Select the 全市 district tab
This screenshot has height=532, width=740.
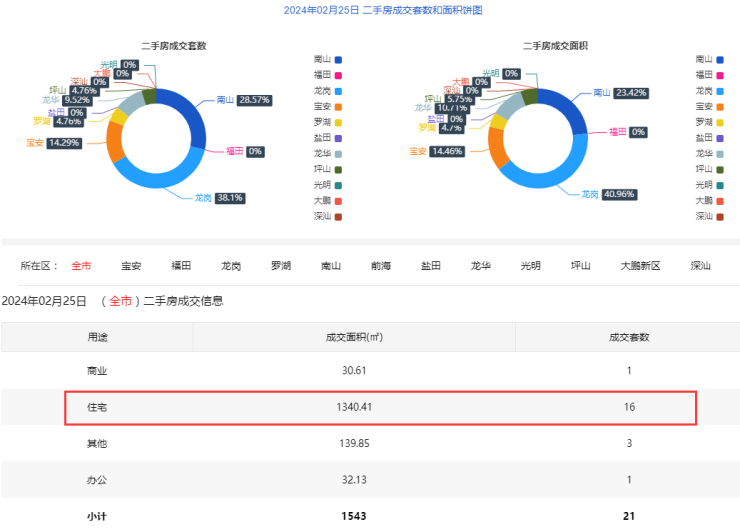pos(81,266)
